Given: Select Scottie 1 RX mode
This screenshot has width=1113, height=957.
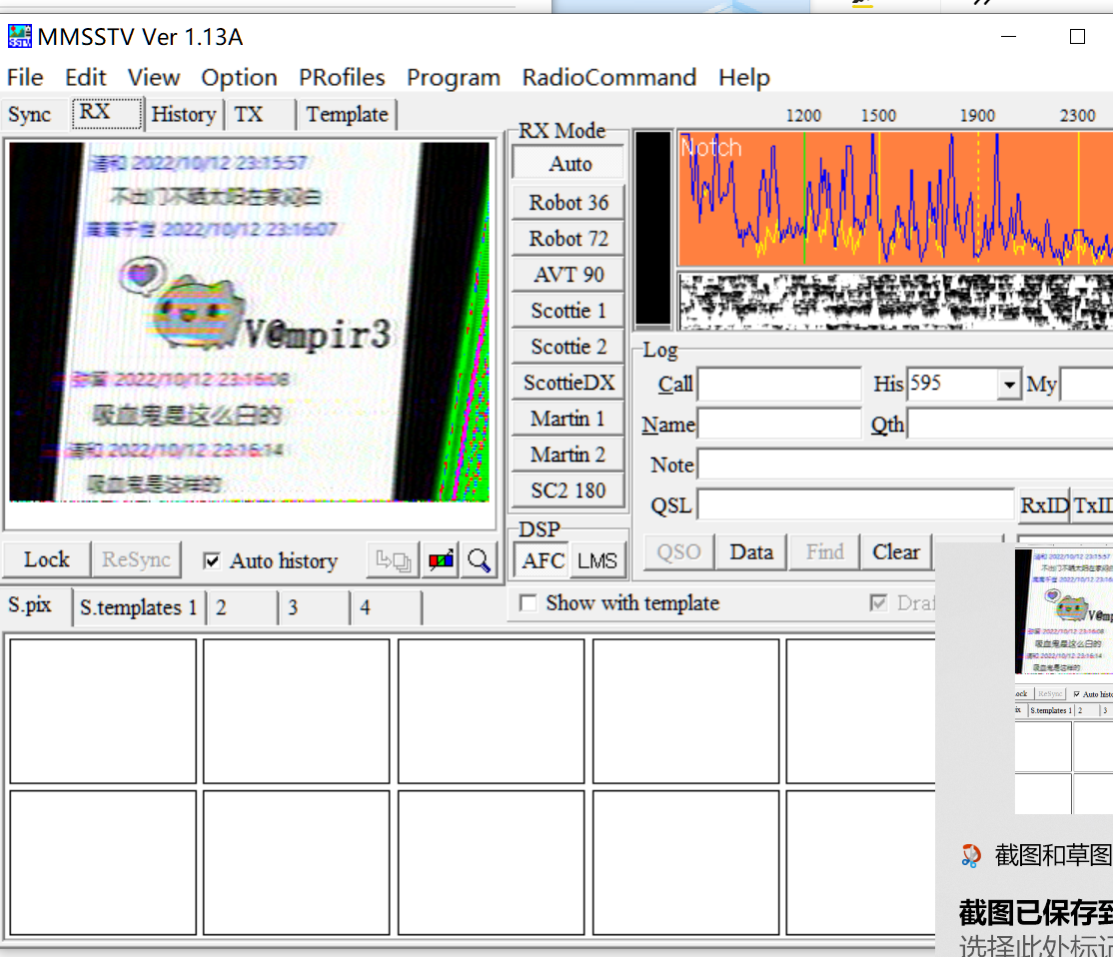Looking at the screenshot, I should click(x=568, y=311).
